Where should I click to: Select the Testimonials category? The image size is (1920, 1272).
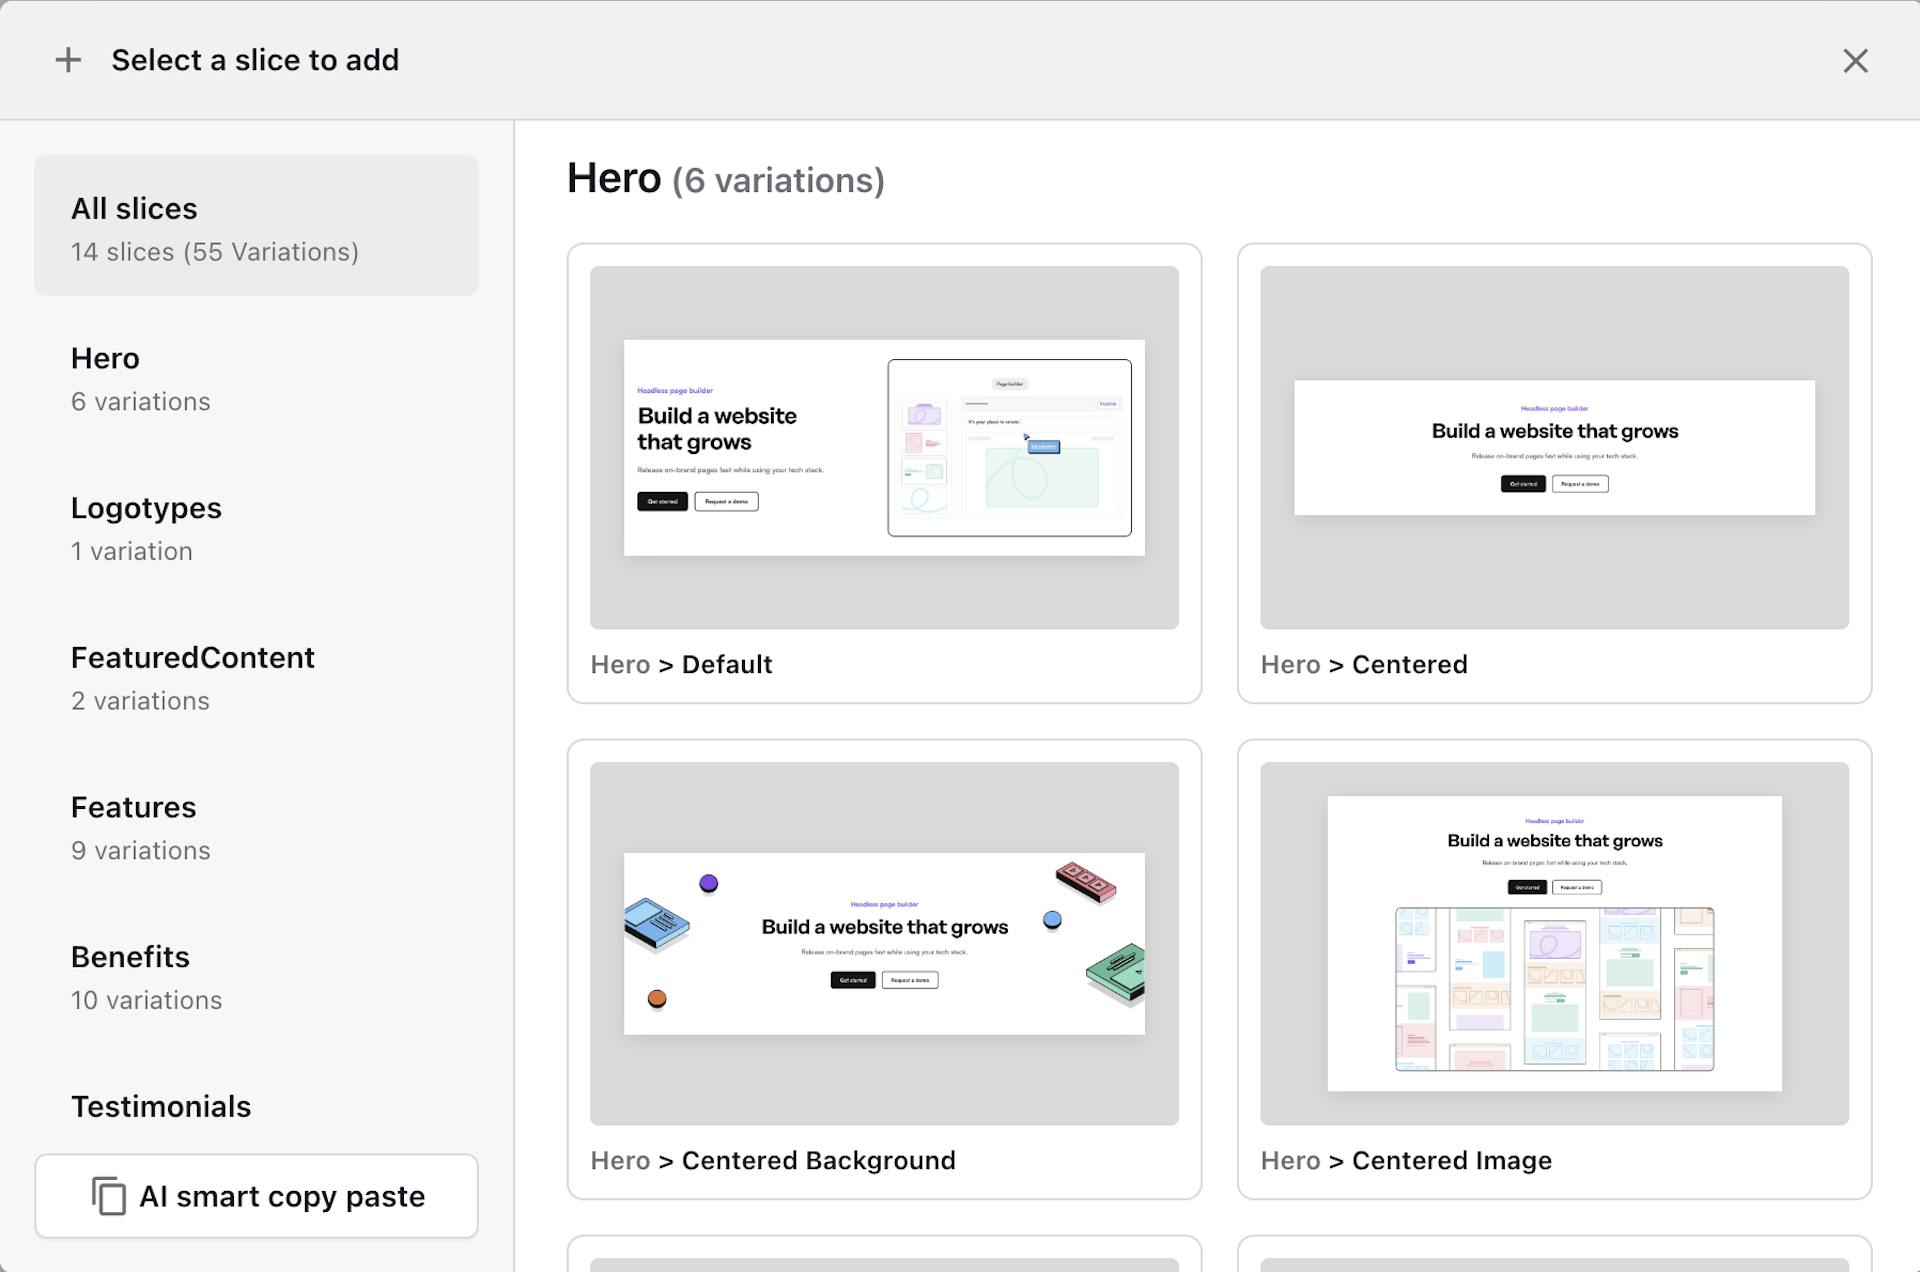coord(160,1106)
